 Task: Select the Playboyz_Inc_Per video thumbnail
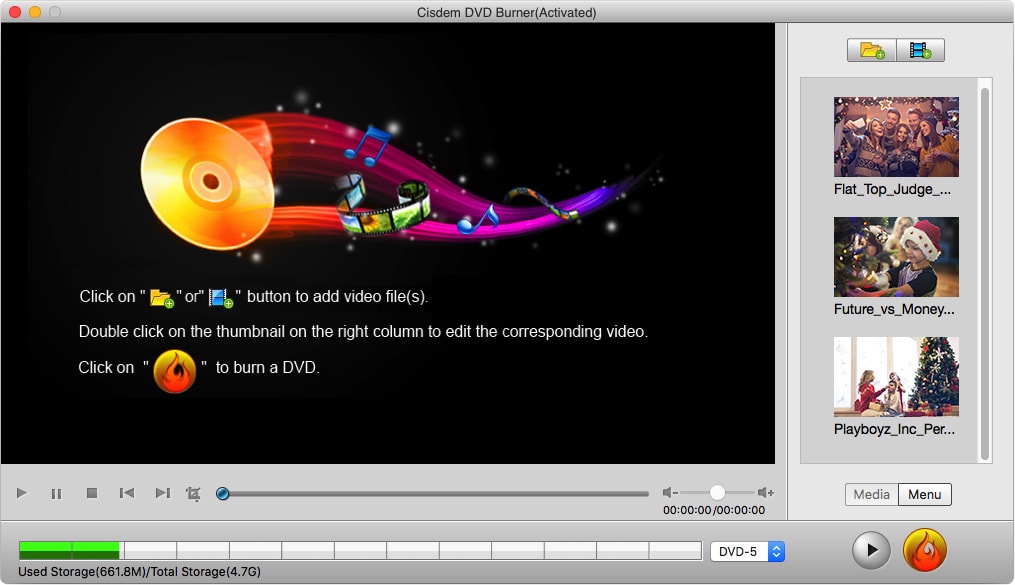point(896,377)
